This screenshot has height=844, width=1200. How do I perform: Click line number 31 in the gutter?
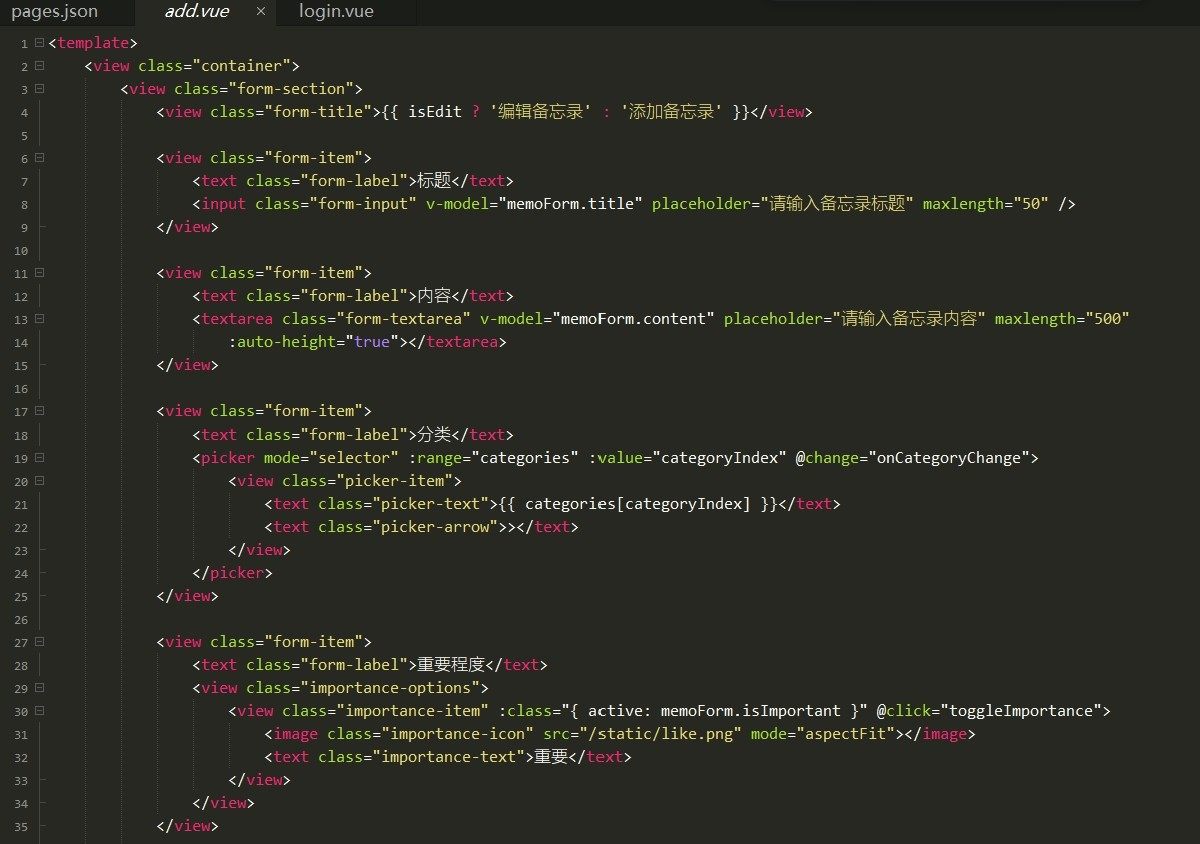tap(21, 734)
